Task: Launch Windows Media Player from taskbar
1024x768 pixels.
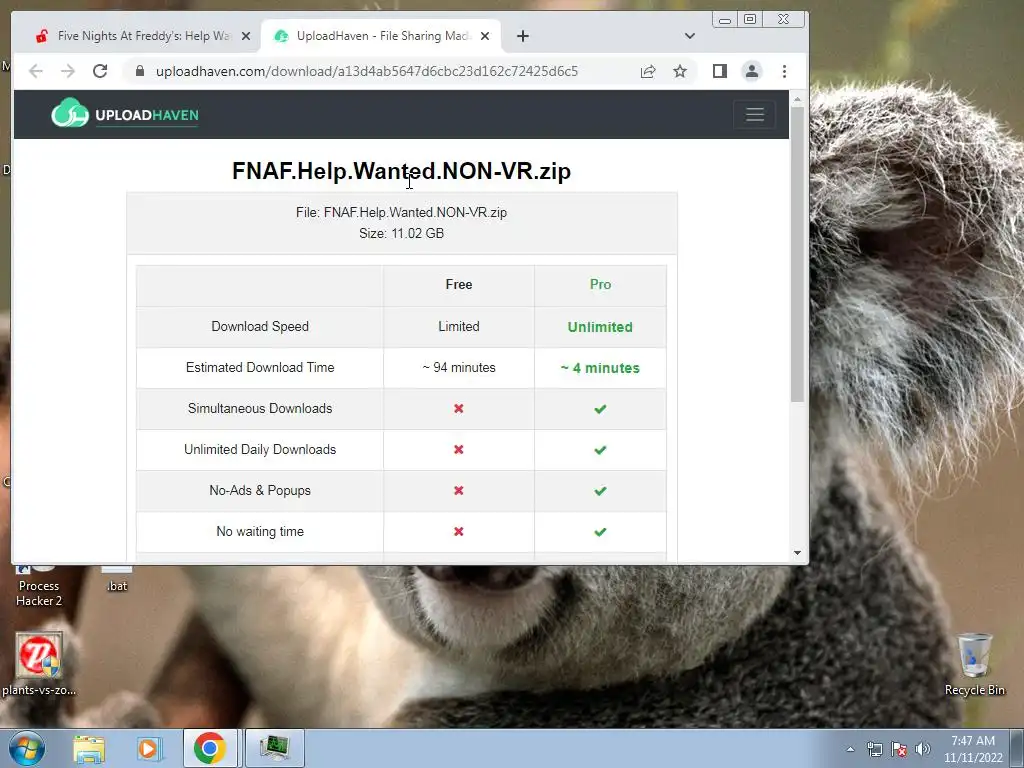Action: 149,748
